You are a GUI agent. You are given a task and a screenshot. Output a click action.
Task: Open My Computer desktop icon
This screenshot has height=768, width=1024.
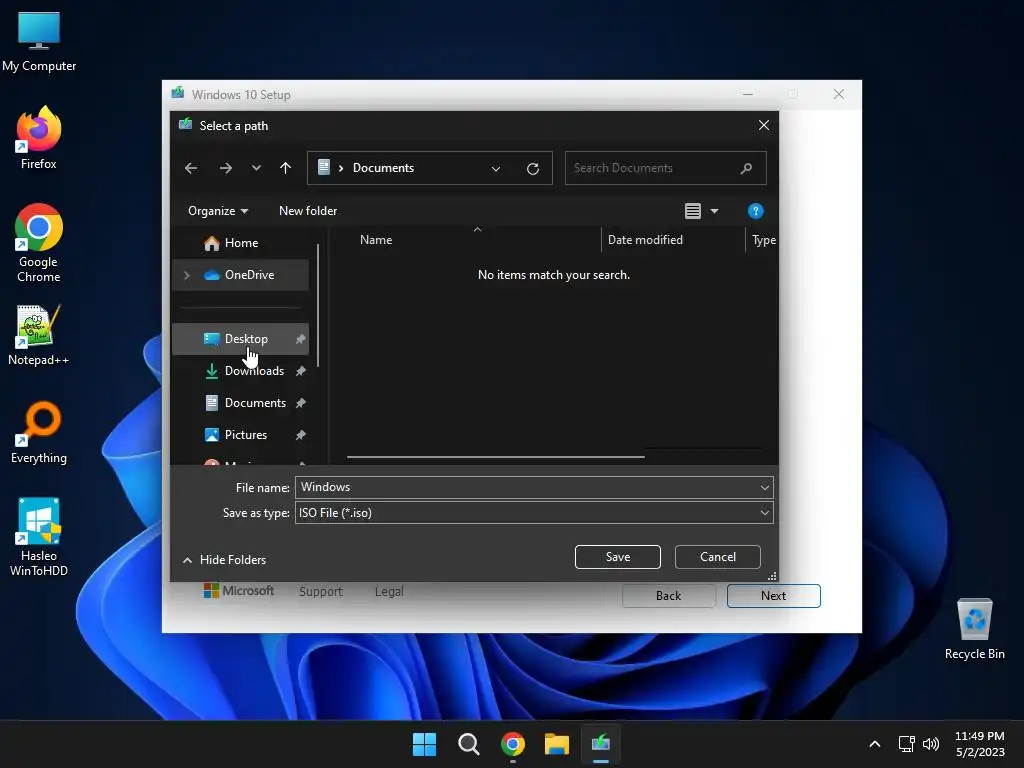click(39, 42)
